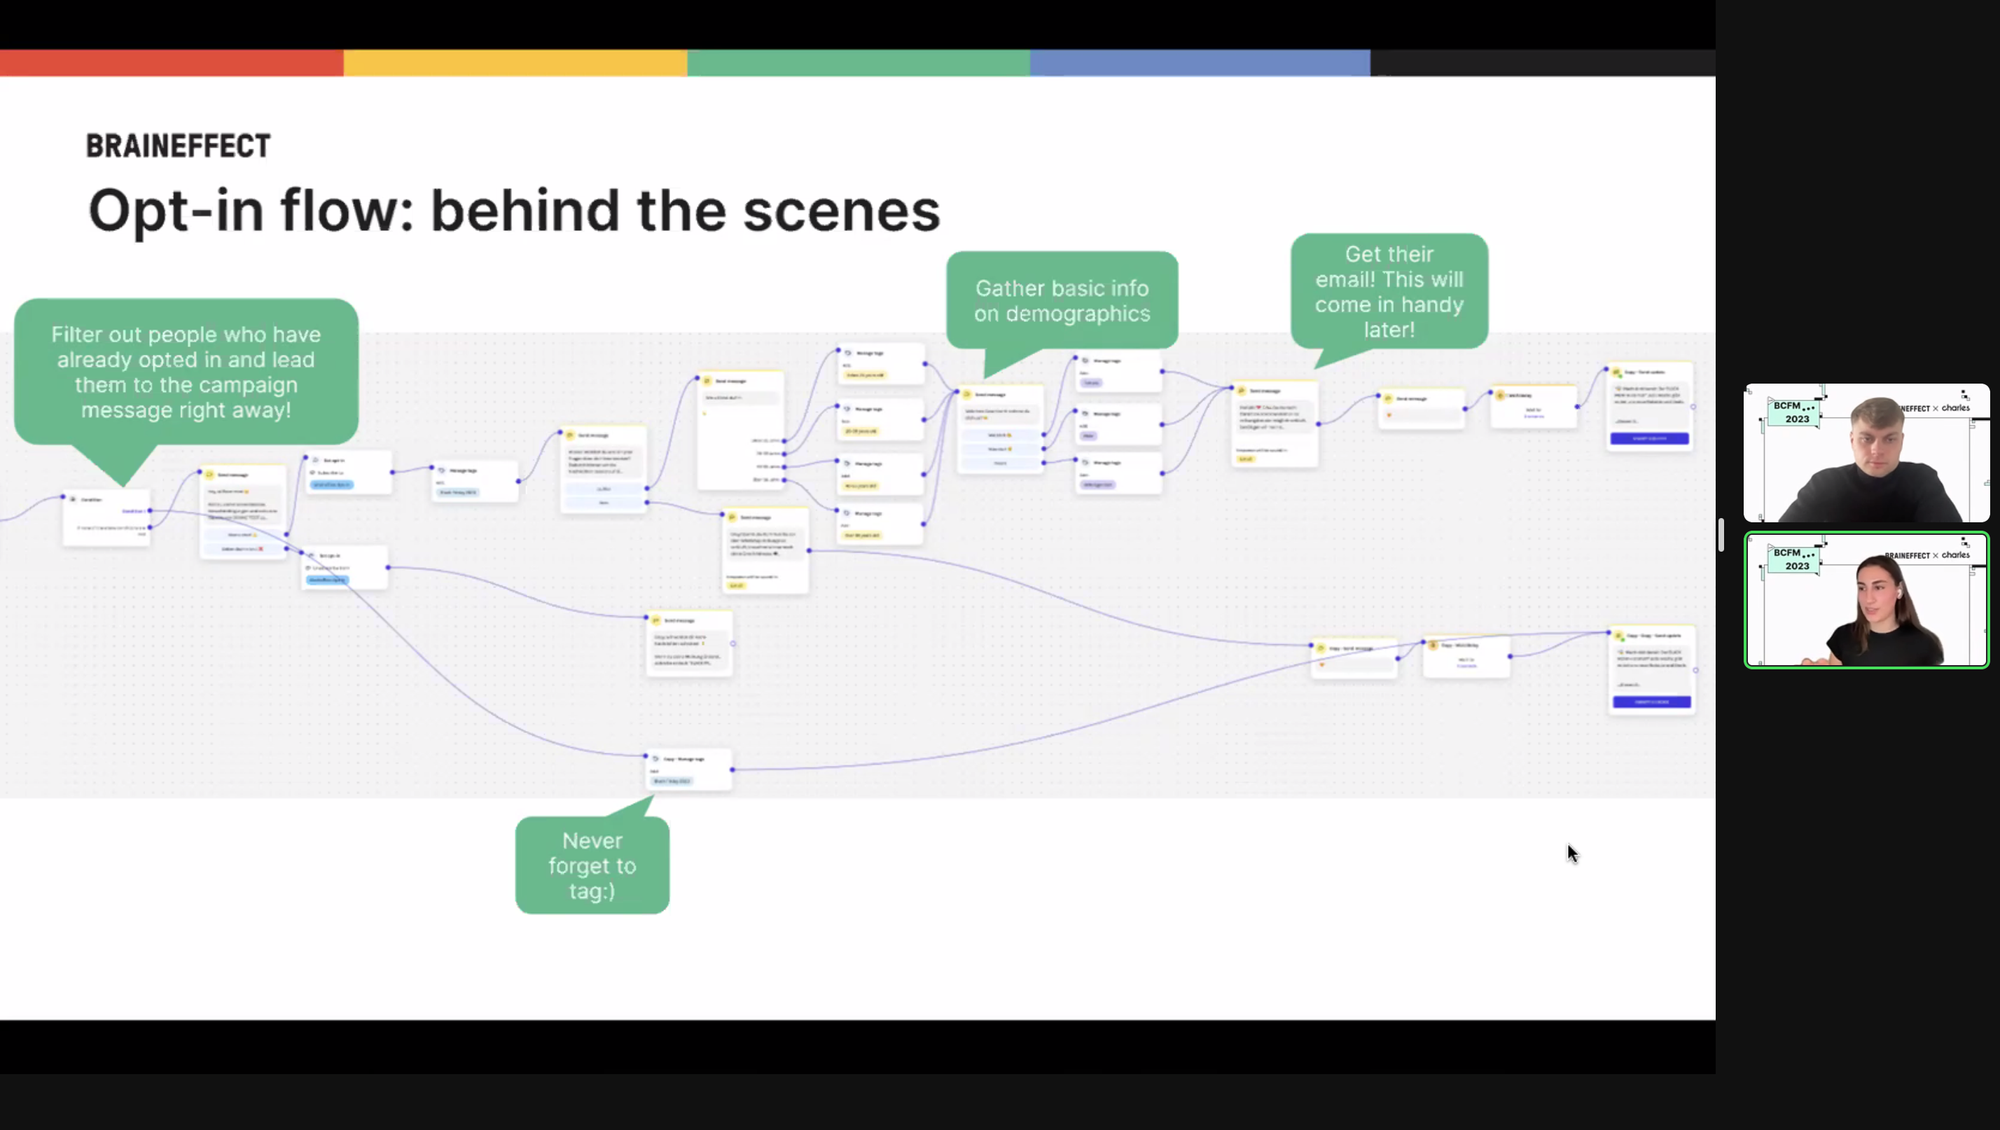2000x1130 pixels.
Task: Expand the wait duration link in the Delay node
Action: (1534, 416)
